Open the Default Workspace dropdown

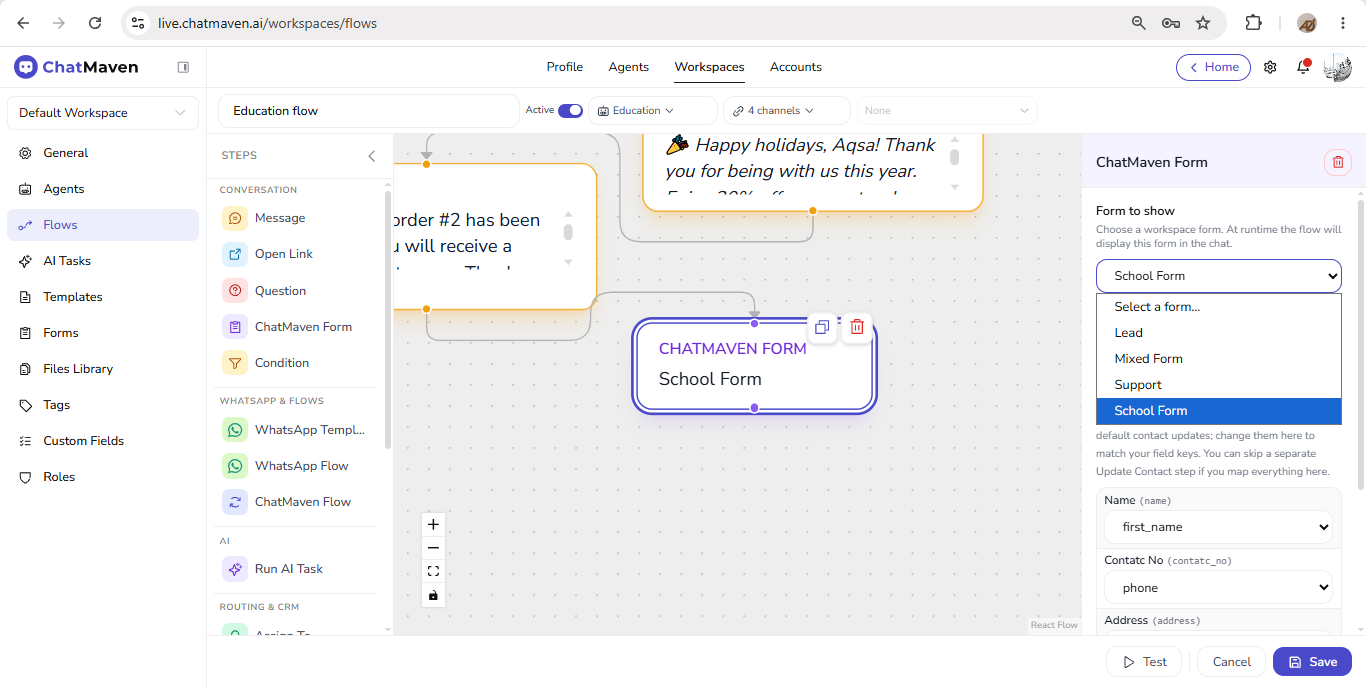103,113
